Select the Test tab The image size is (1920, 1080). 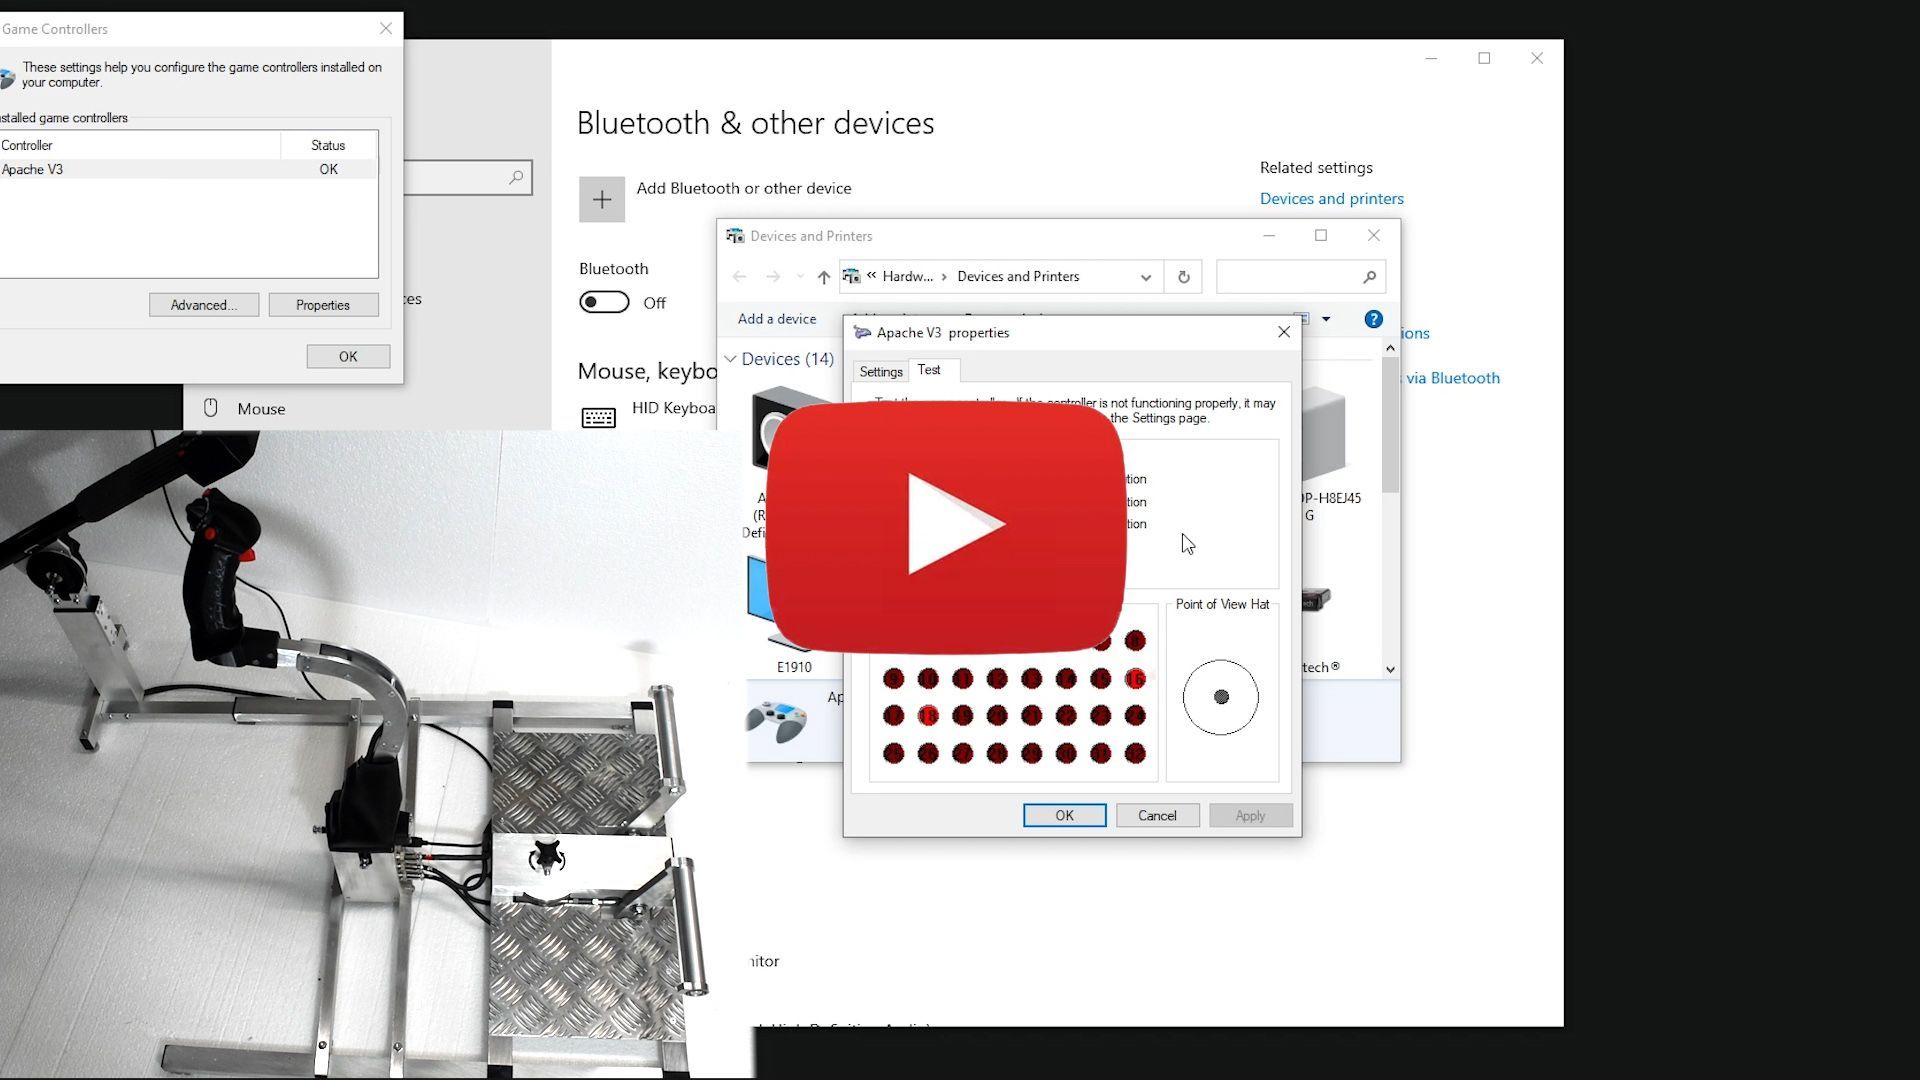(929, 370)
